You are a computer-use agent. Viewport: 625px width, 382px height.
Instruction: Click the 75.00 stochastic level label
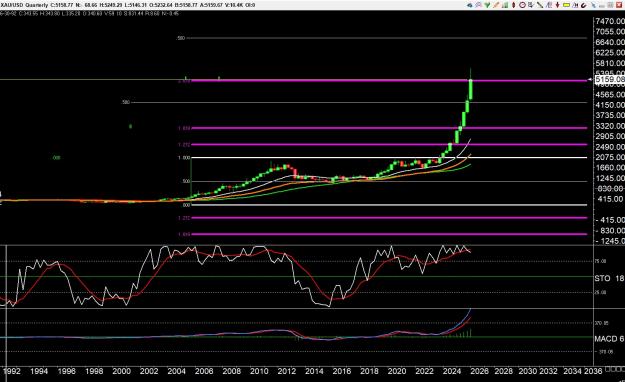pyautogui.click(x=601, y=261)
